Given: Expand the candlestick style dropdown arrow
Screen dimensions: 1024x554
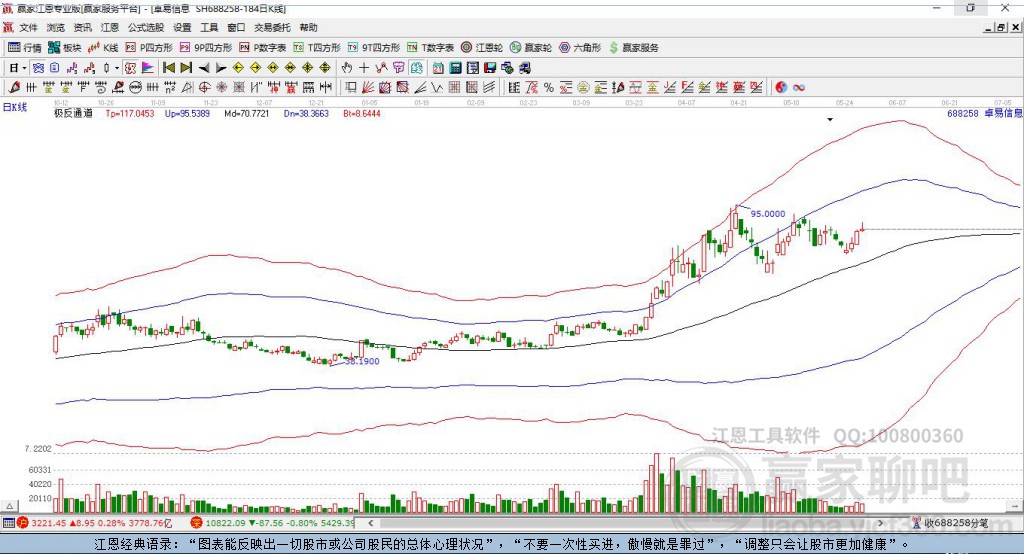Looking at the screenshot, I should coord(117,68).
